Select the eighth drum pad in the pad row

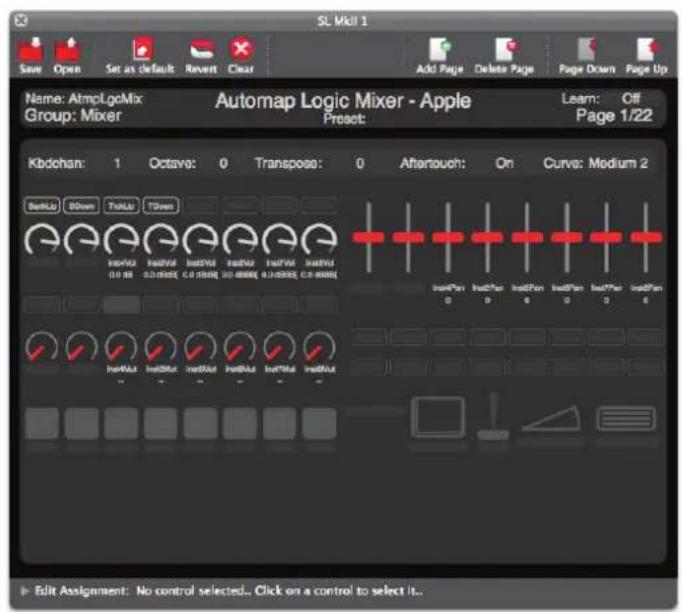[319, 423]
